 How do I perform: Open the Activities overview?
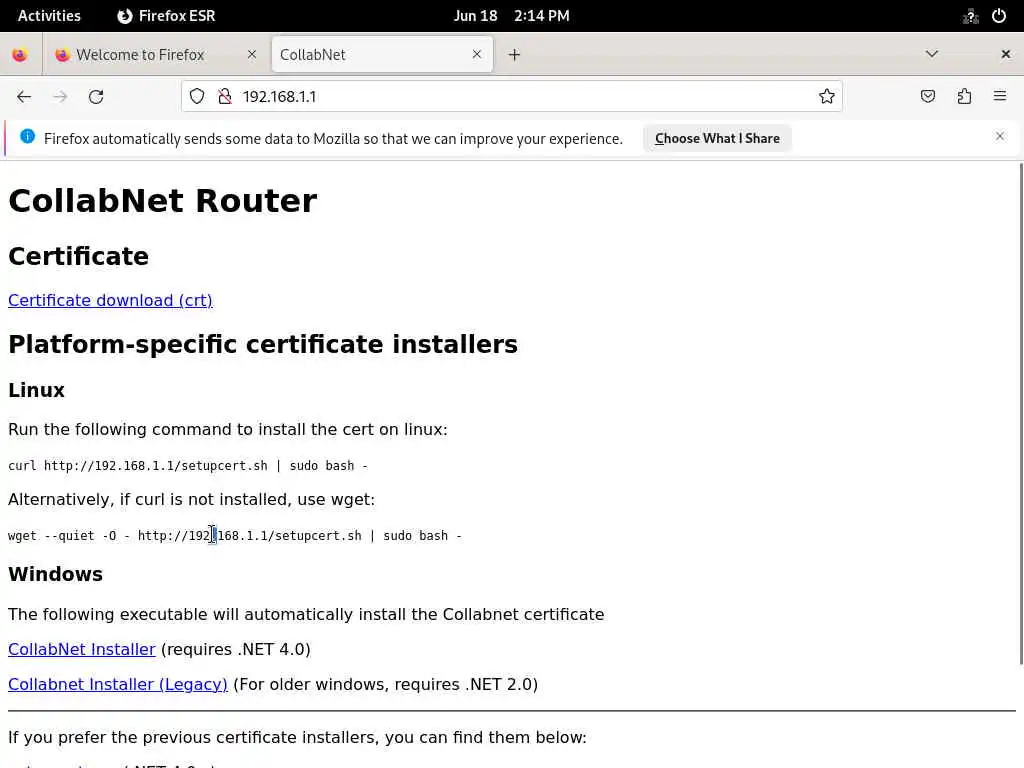coord(49,16)
